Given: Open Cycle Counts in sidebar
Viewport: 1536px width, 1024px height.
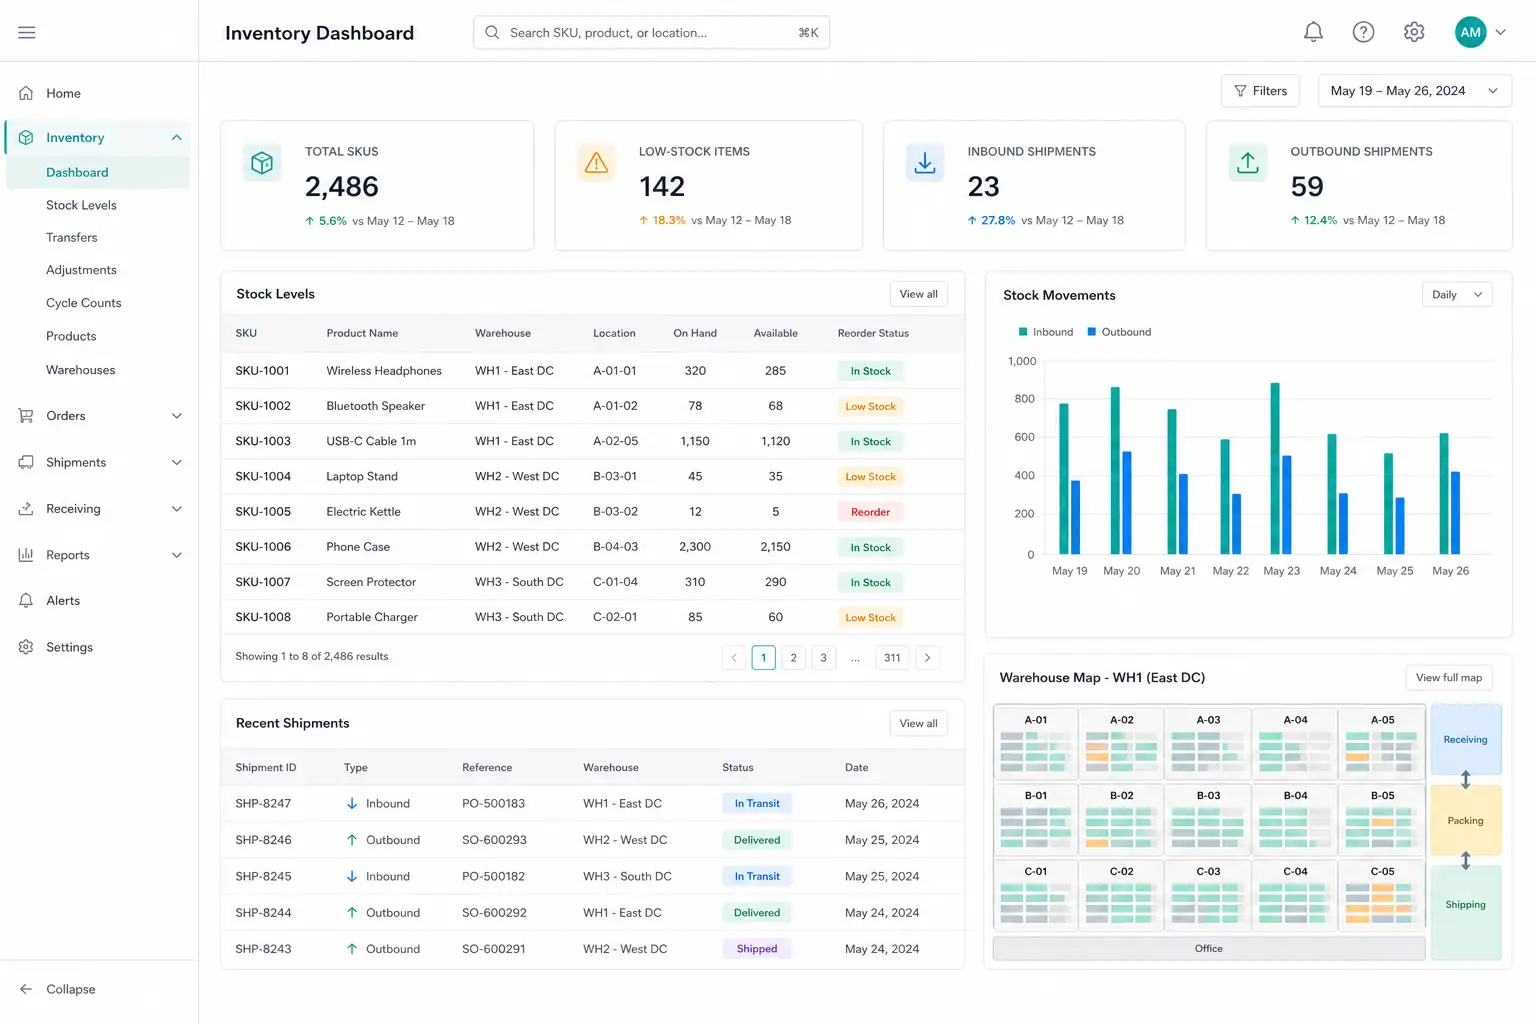Looking at the screenshot, I should coord(84,303).
